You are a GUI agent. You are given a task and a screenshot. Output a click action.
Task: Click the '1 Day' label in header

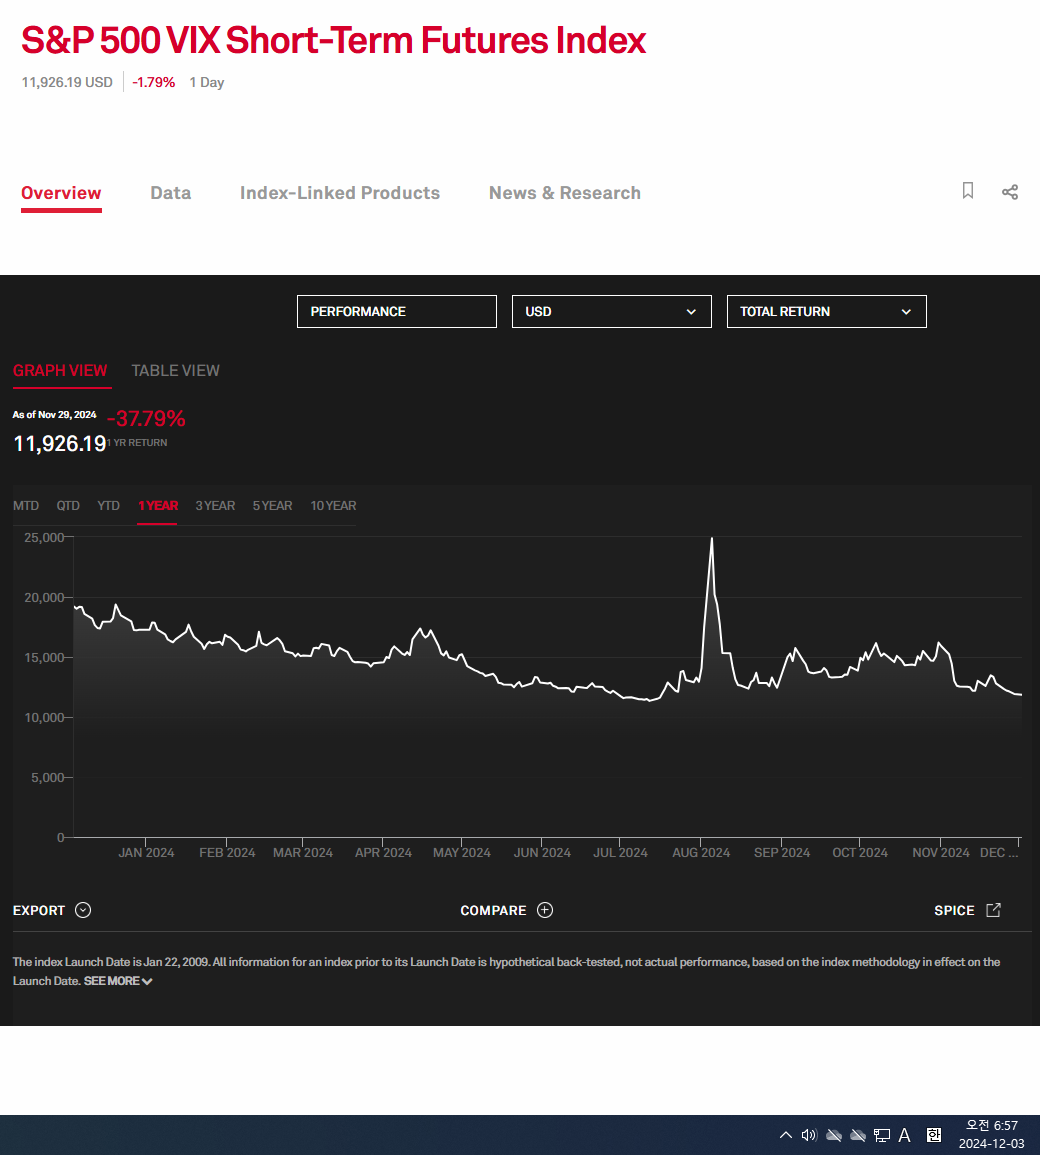click(207, 82)
